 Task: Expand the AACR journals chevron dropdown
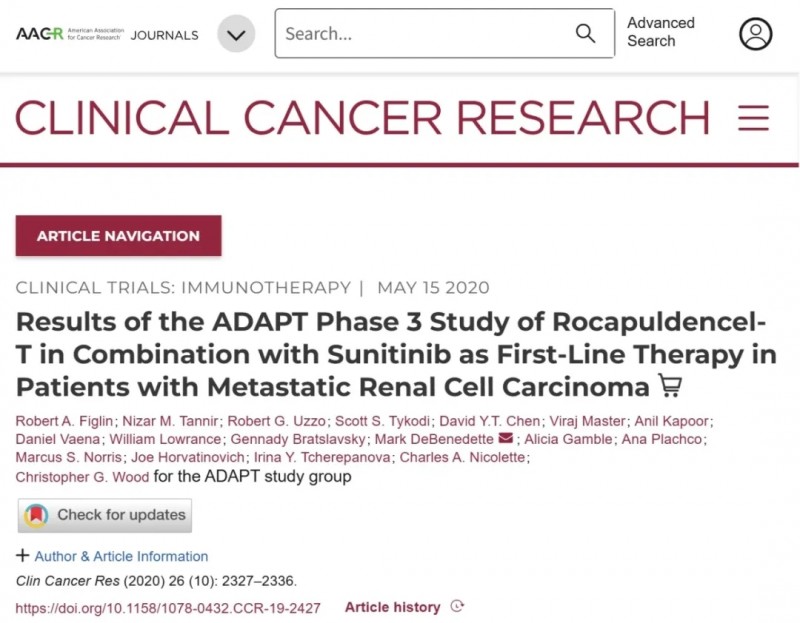(236, 34)
